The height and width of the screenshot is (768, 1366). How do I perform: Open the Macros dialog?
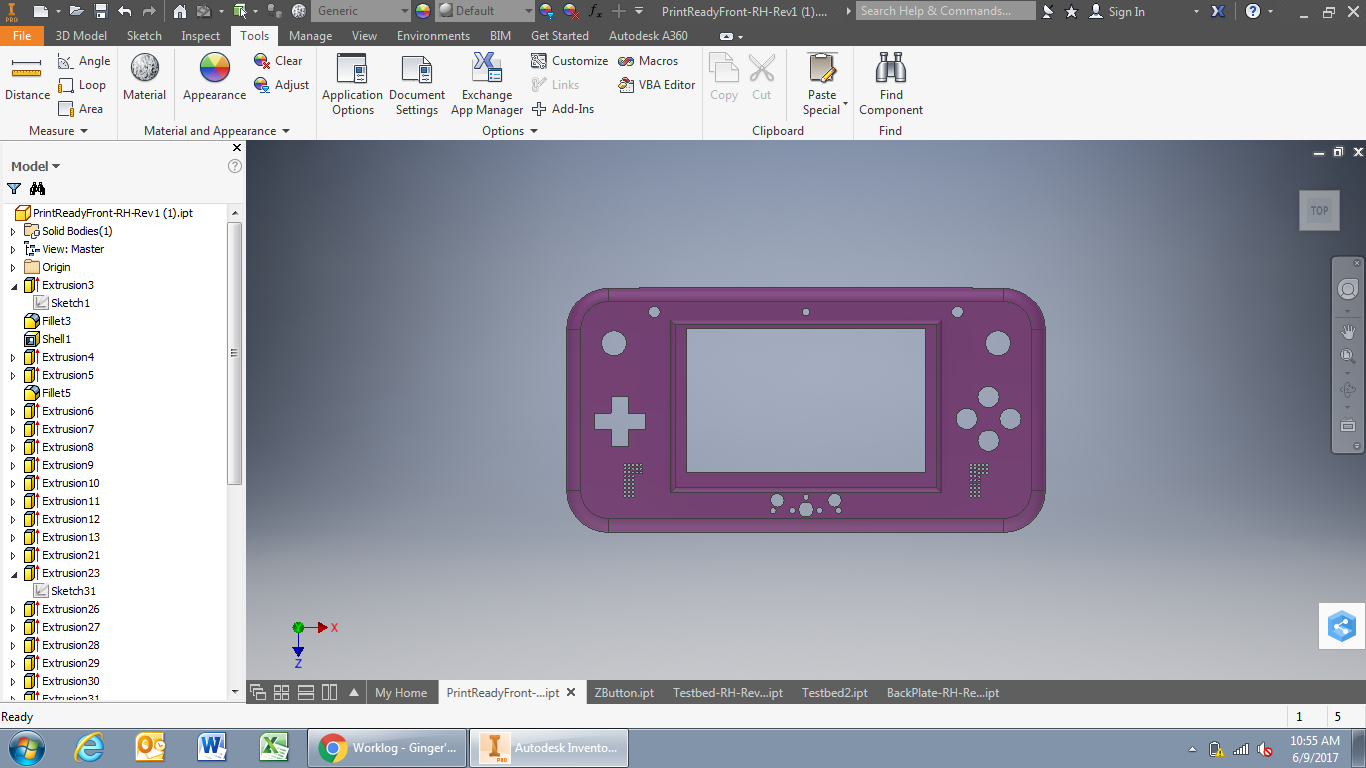click(648, 61)
